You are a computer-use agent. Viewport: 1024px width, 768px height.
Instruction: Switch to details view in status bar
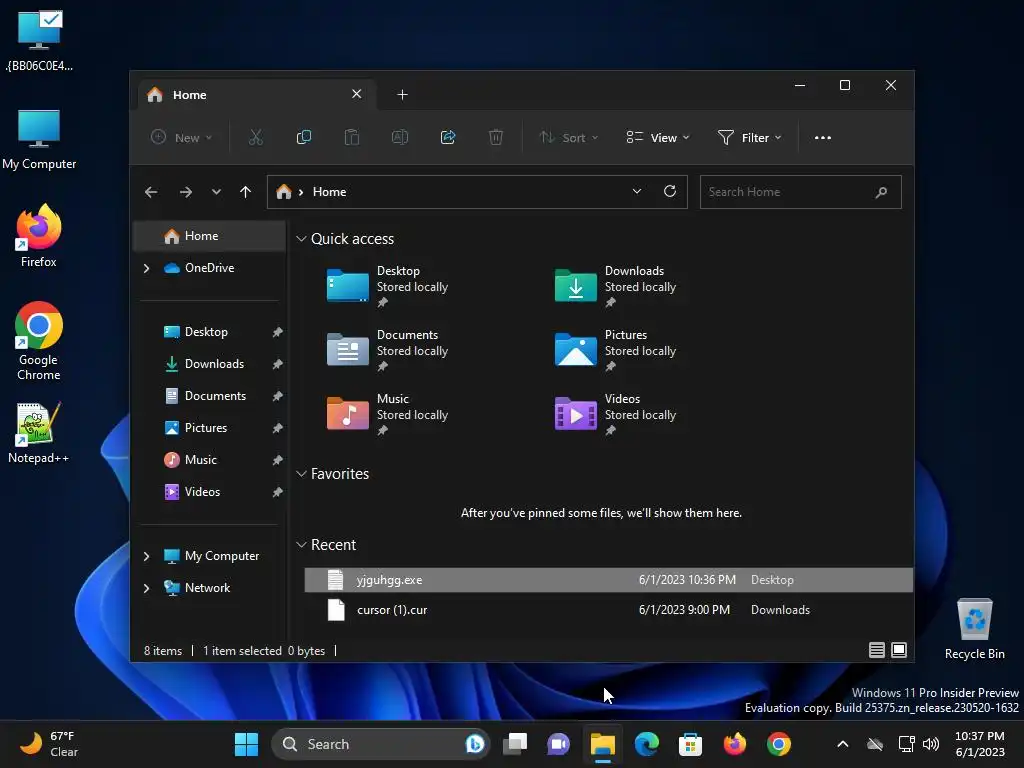(876, 650)
